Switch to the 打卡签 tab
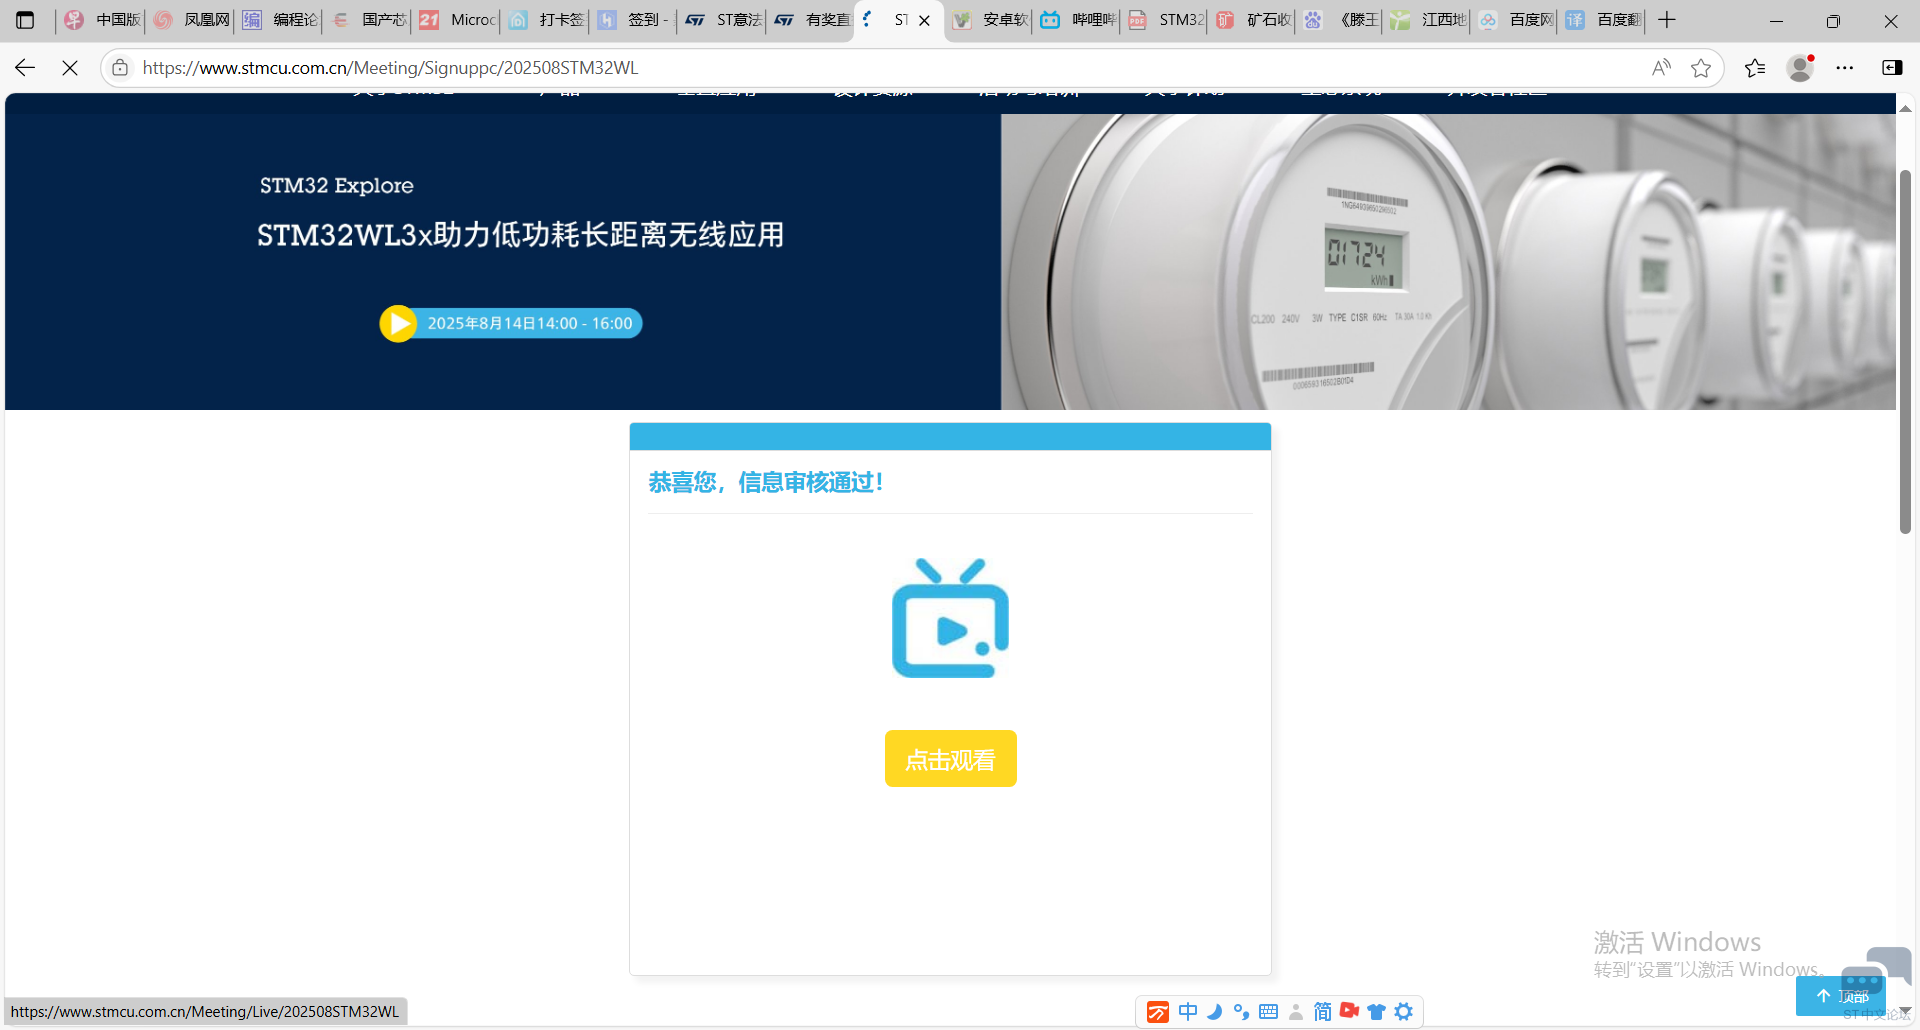Image resolution: width=1920 pixels, height=1030 pixels. tap(545, 20)
